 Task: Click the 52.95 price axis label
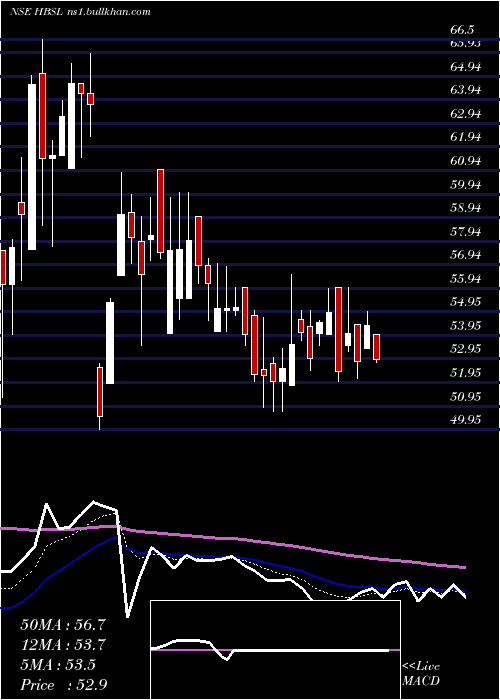pyautogui.click(x=466, y=349)
